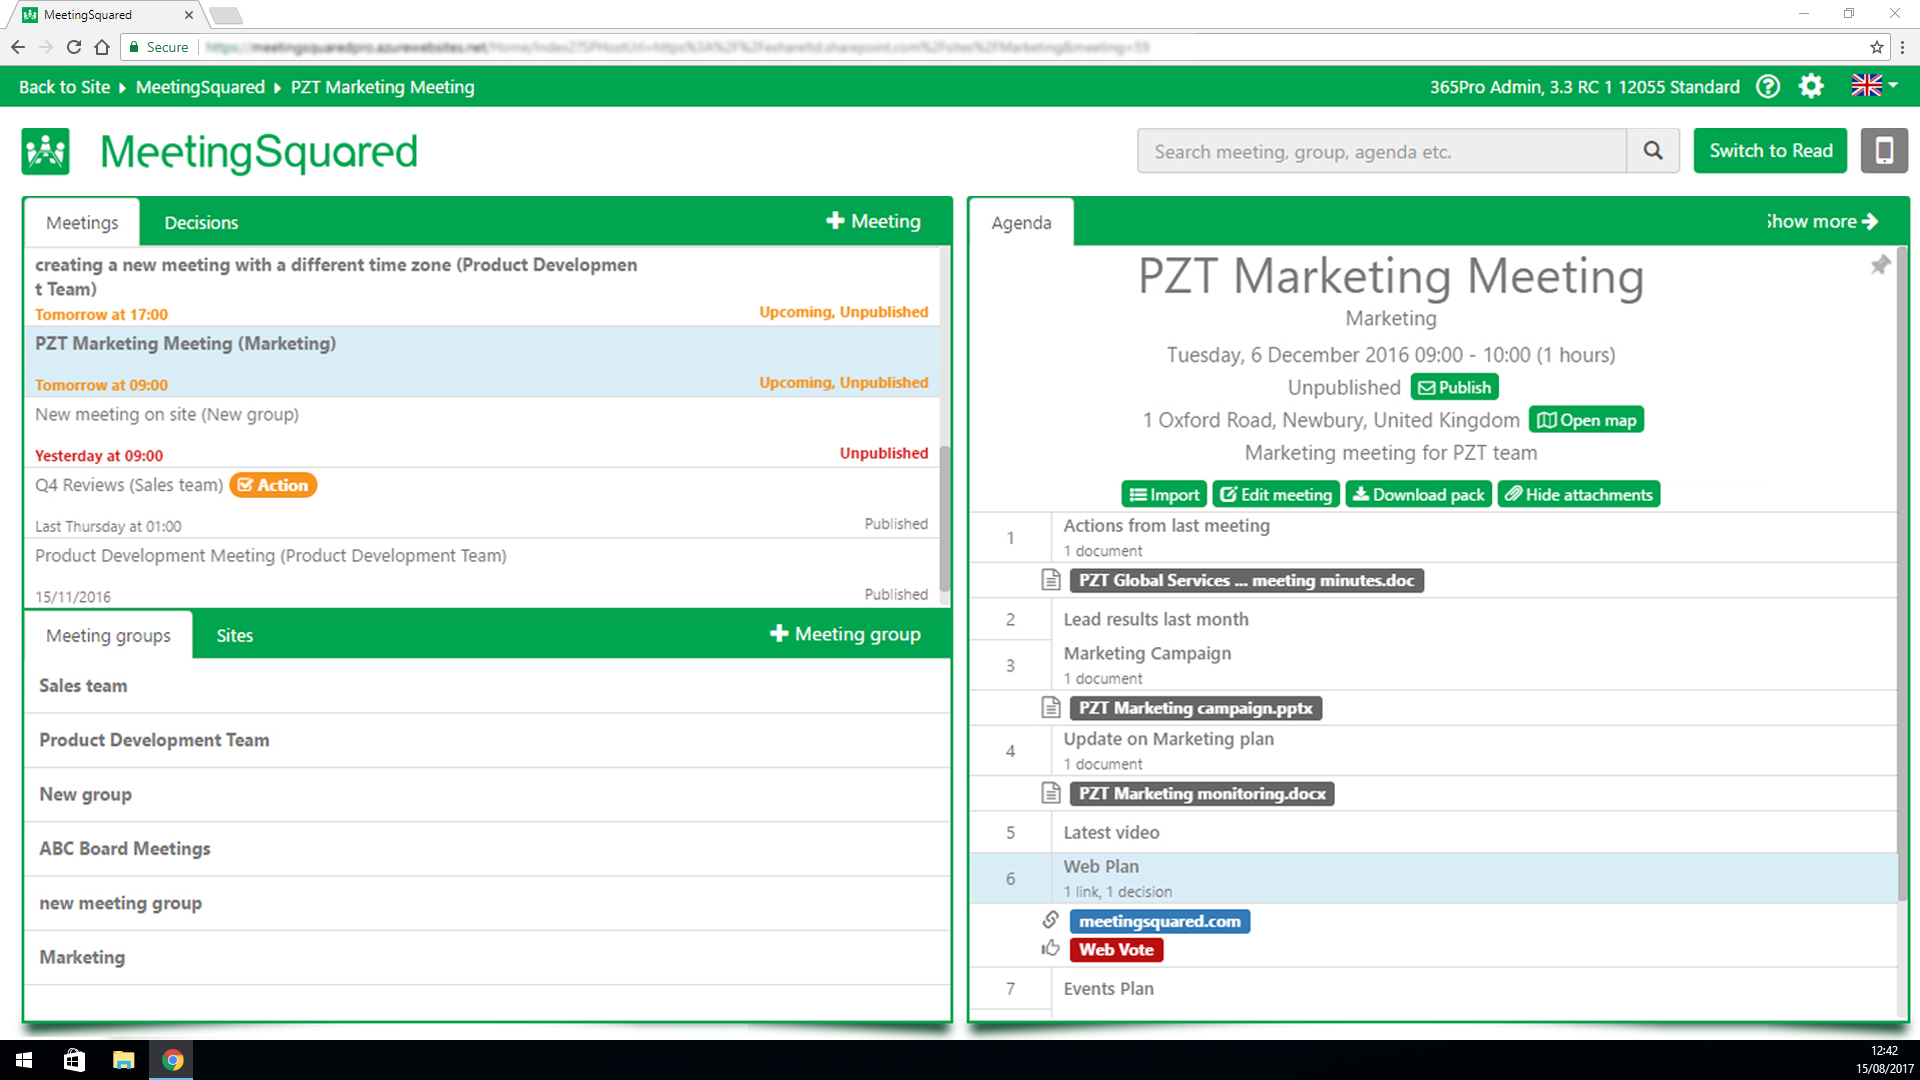Click the mobile view phone icon
The width and height of the screenshot is (1920, 1080).
pos(1884,151)
